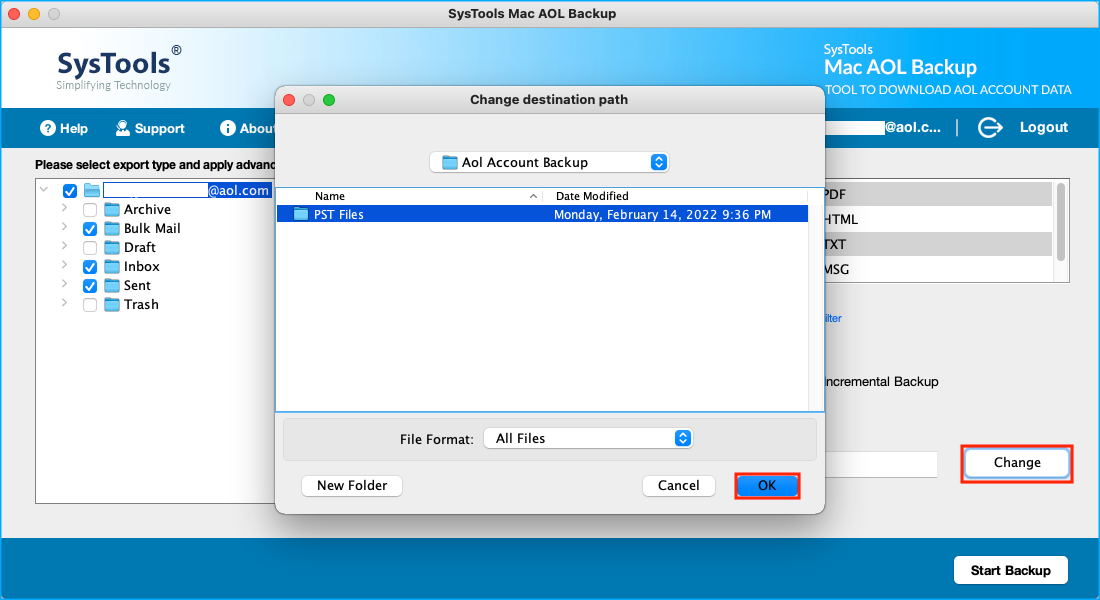Click the Change destination button

point(1017,462)
